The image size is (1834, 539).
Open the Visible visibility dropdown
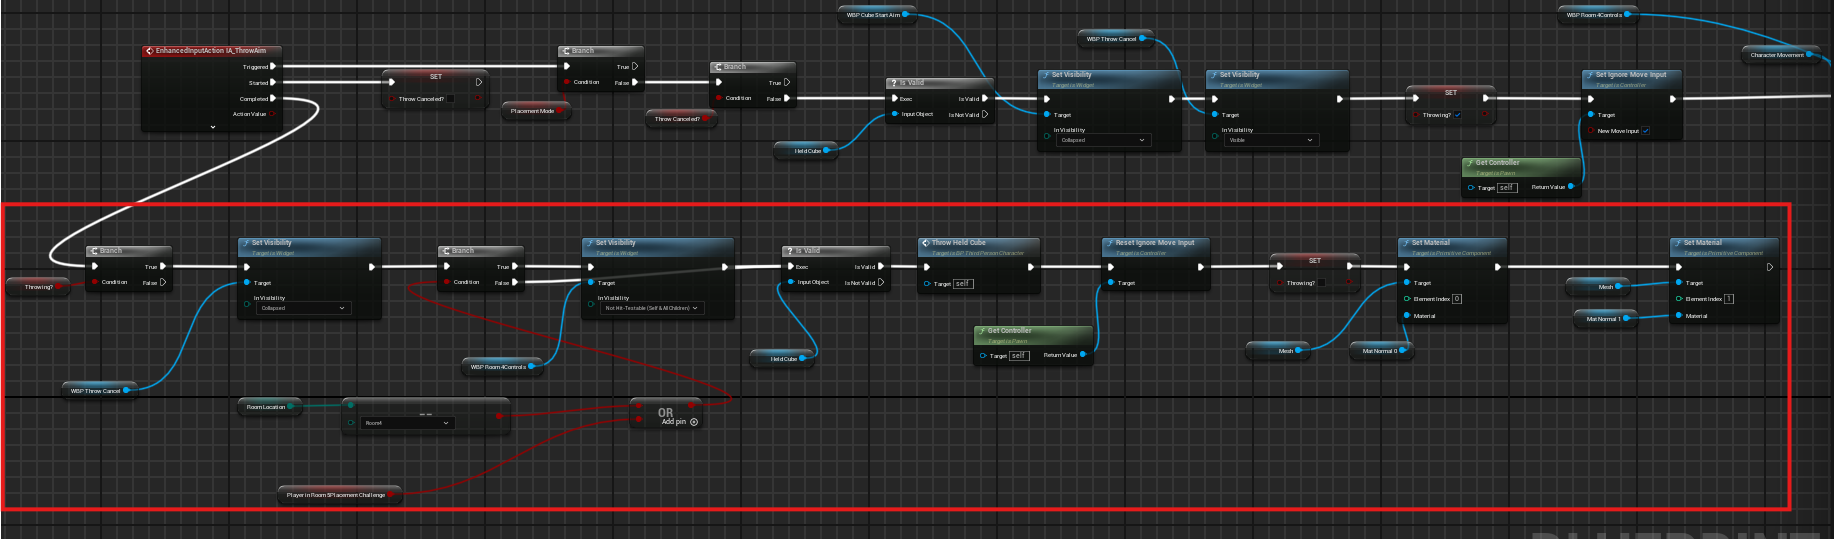pos(1271,140)
